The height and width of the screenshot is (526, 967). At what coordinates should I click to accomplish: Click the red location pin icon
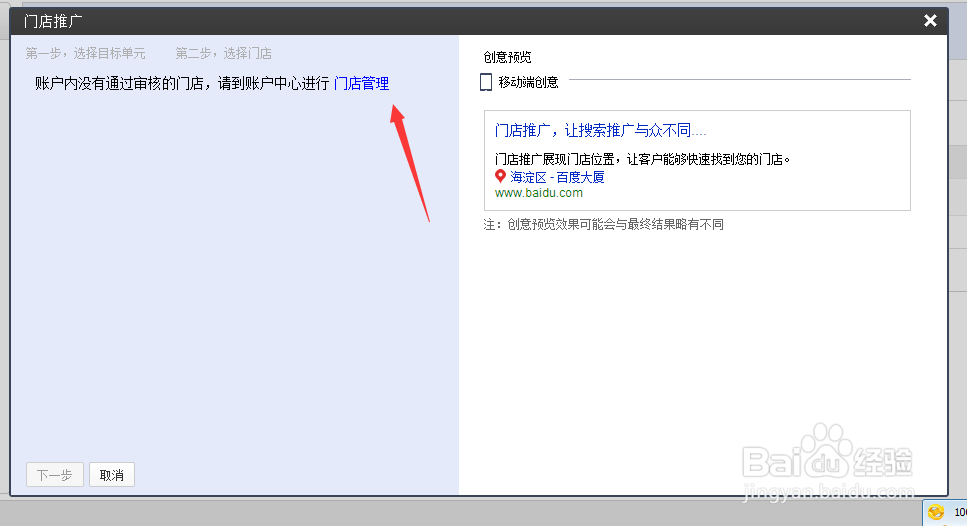(500, 176)
